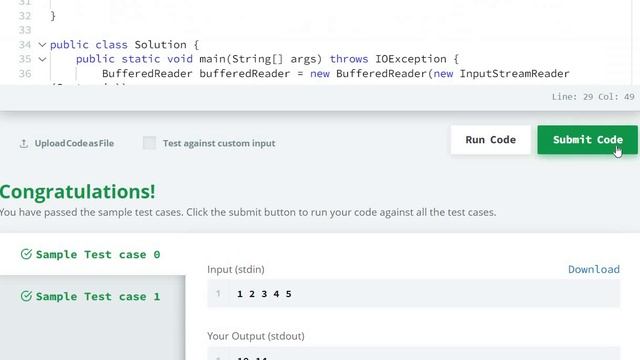Collapse the fold arrow at line 35
The width and height of the screenshot is (640, 360).
pyautogui.click(x=42, y=59)
